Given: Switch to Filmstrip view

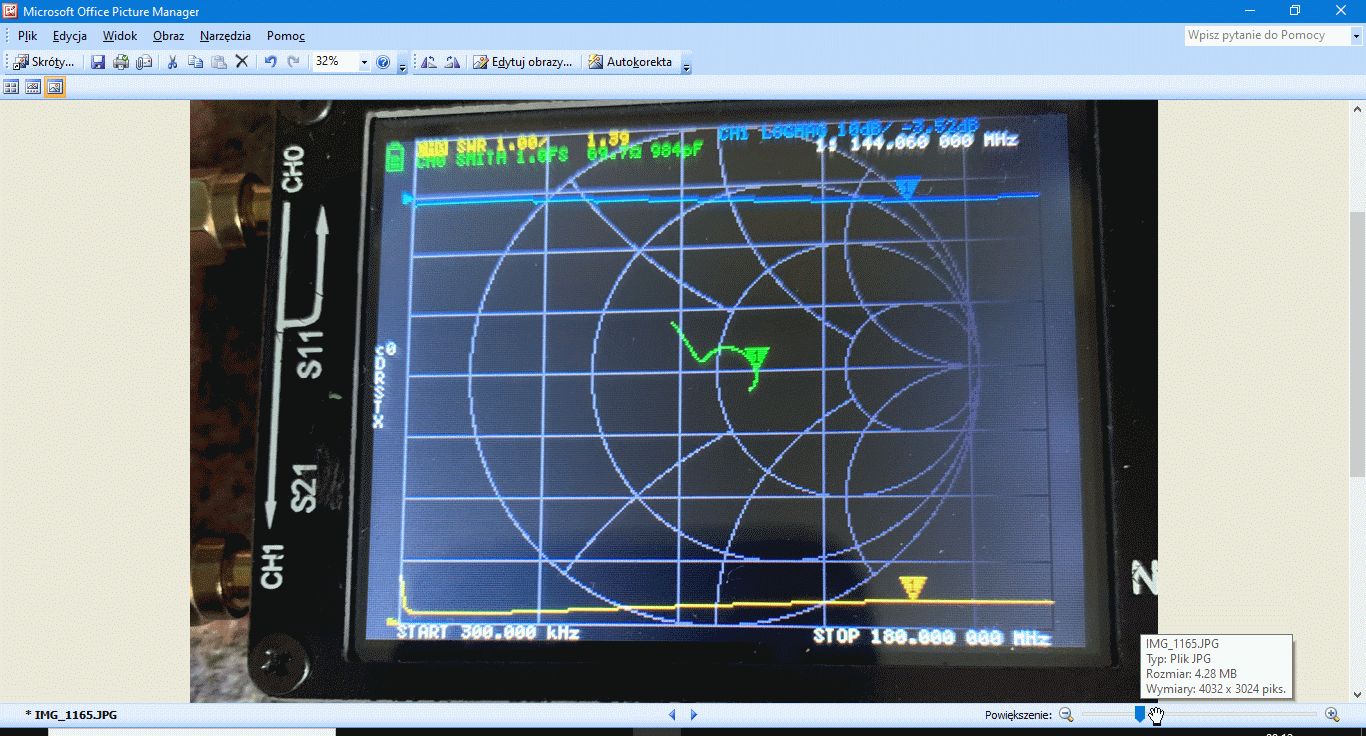Looking at the screenshot, I should tap(33, 87).
